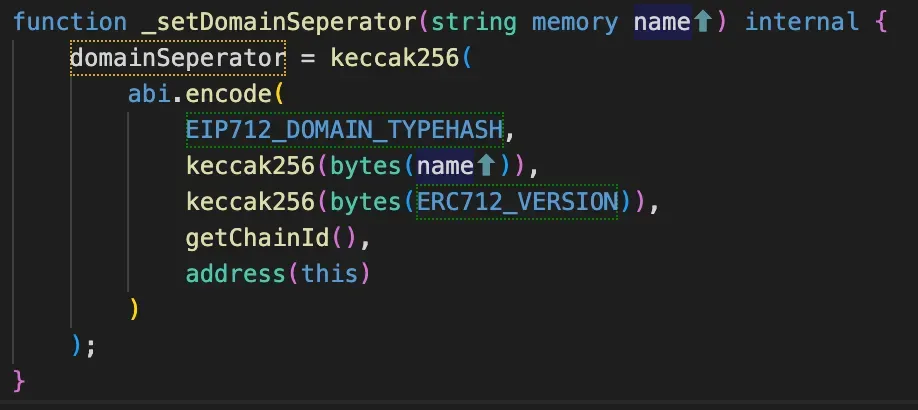Click the domainSeperator variable
The image size is (918, 410).
pyautogui.click(x=177, y=58)
